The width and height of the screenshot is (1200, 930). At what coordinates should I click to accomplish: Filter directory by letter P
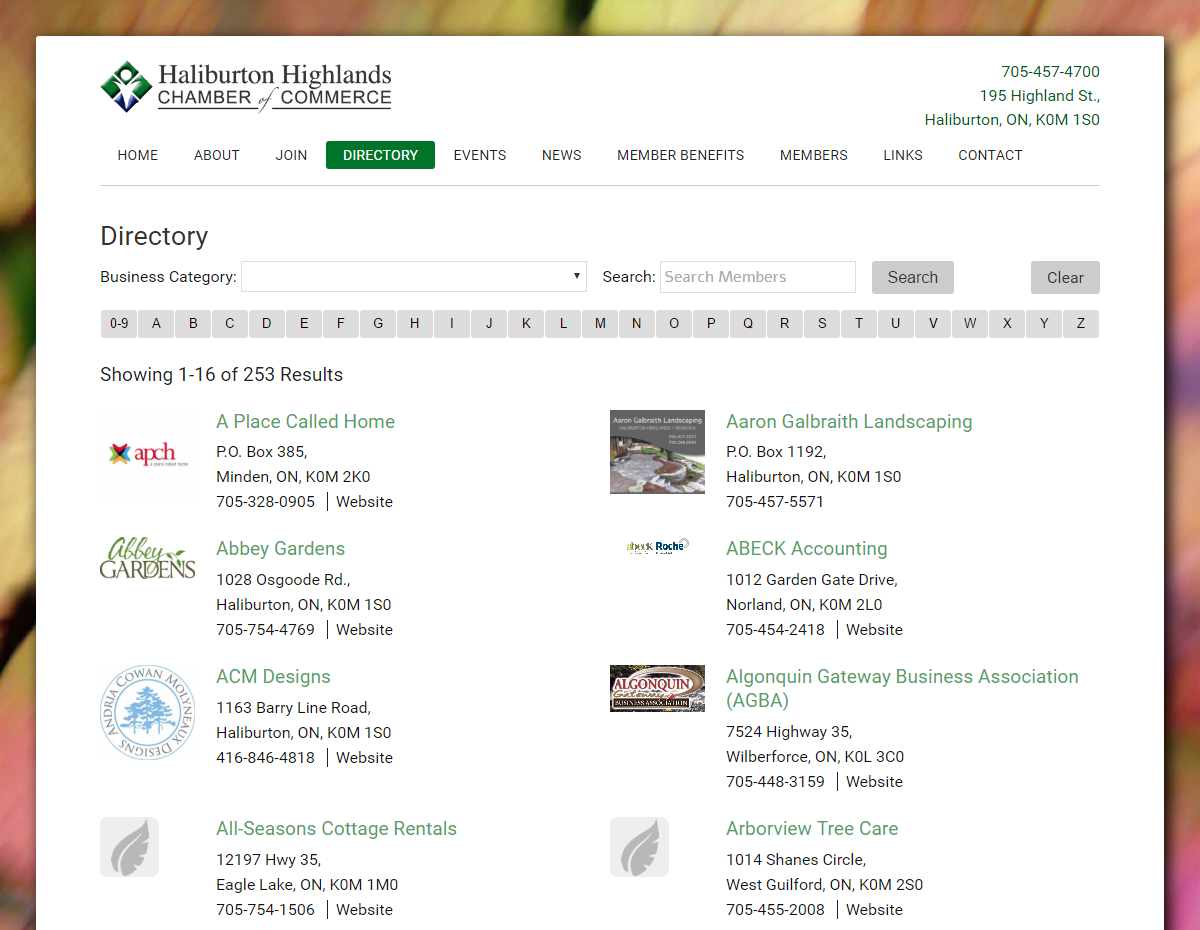(x=711, y=323)
